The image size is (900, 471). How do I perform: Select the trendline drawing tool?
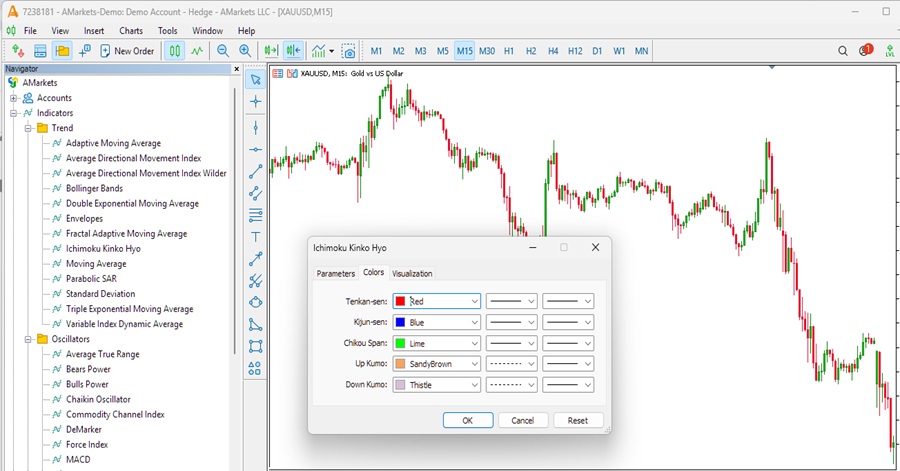pos(255,171)
